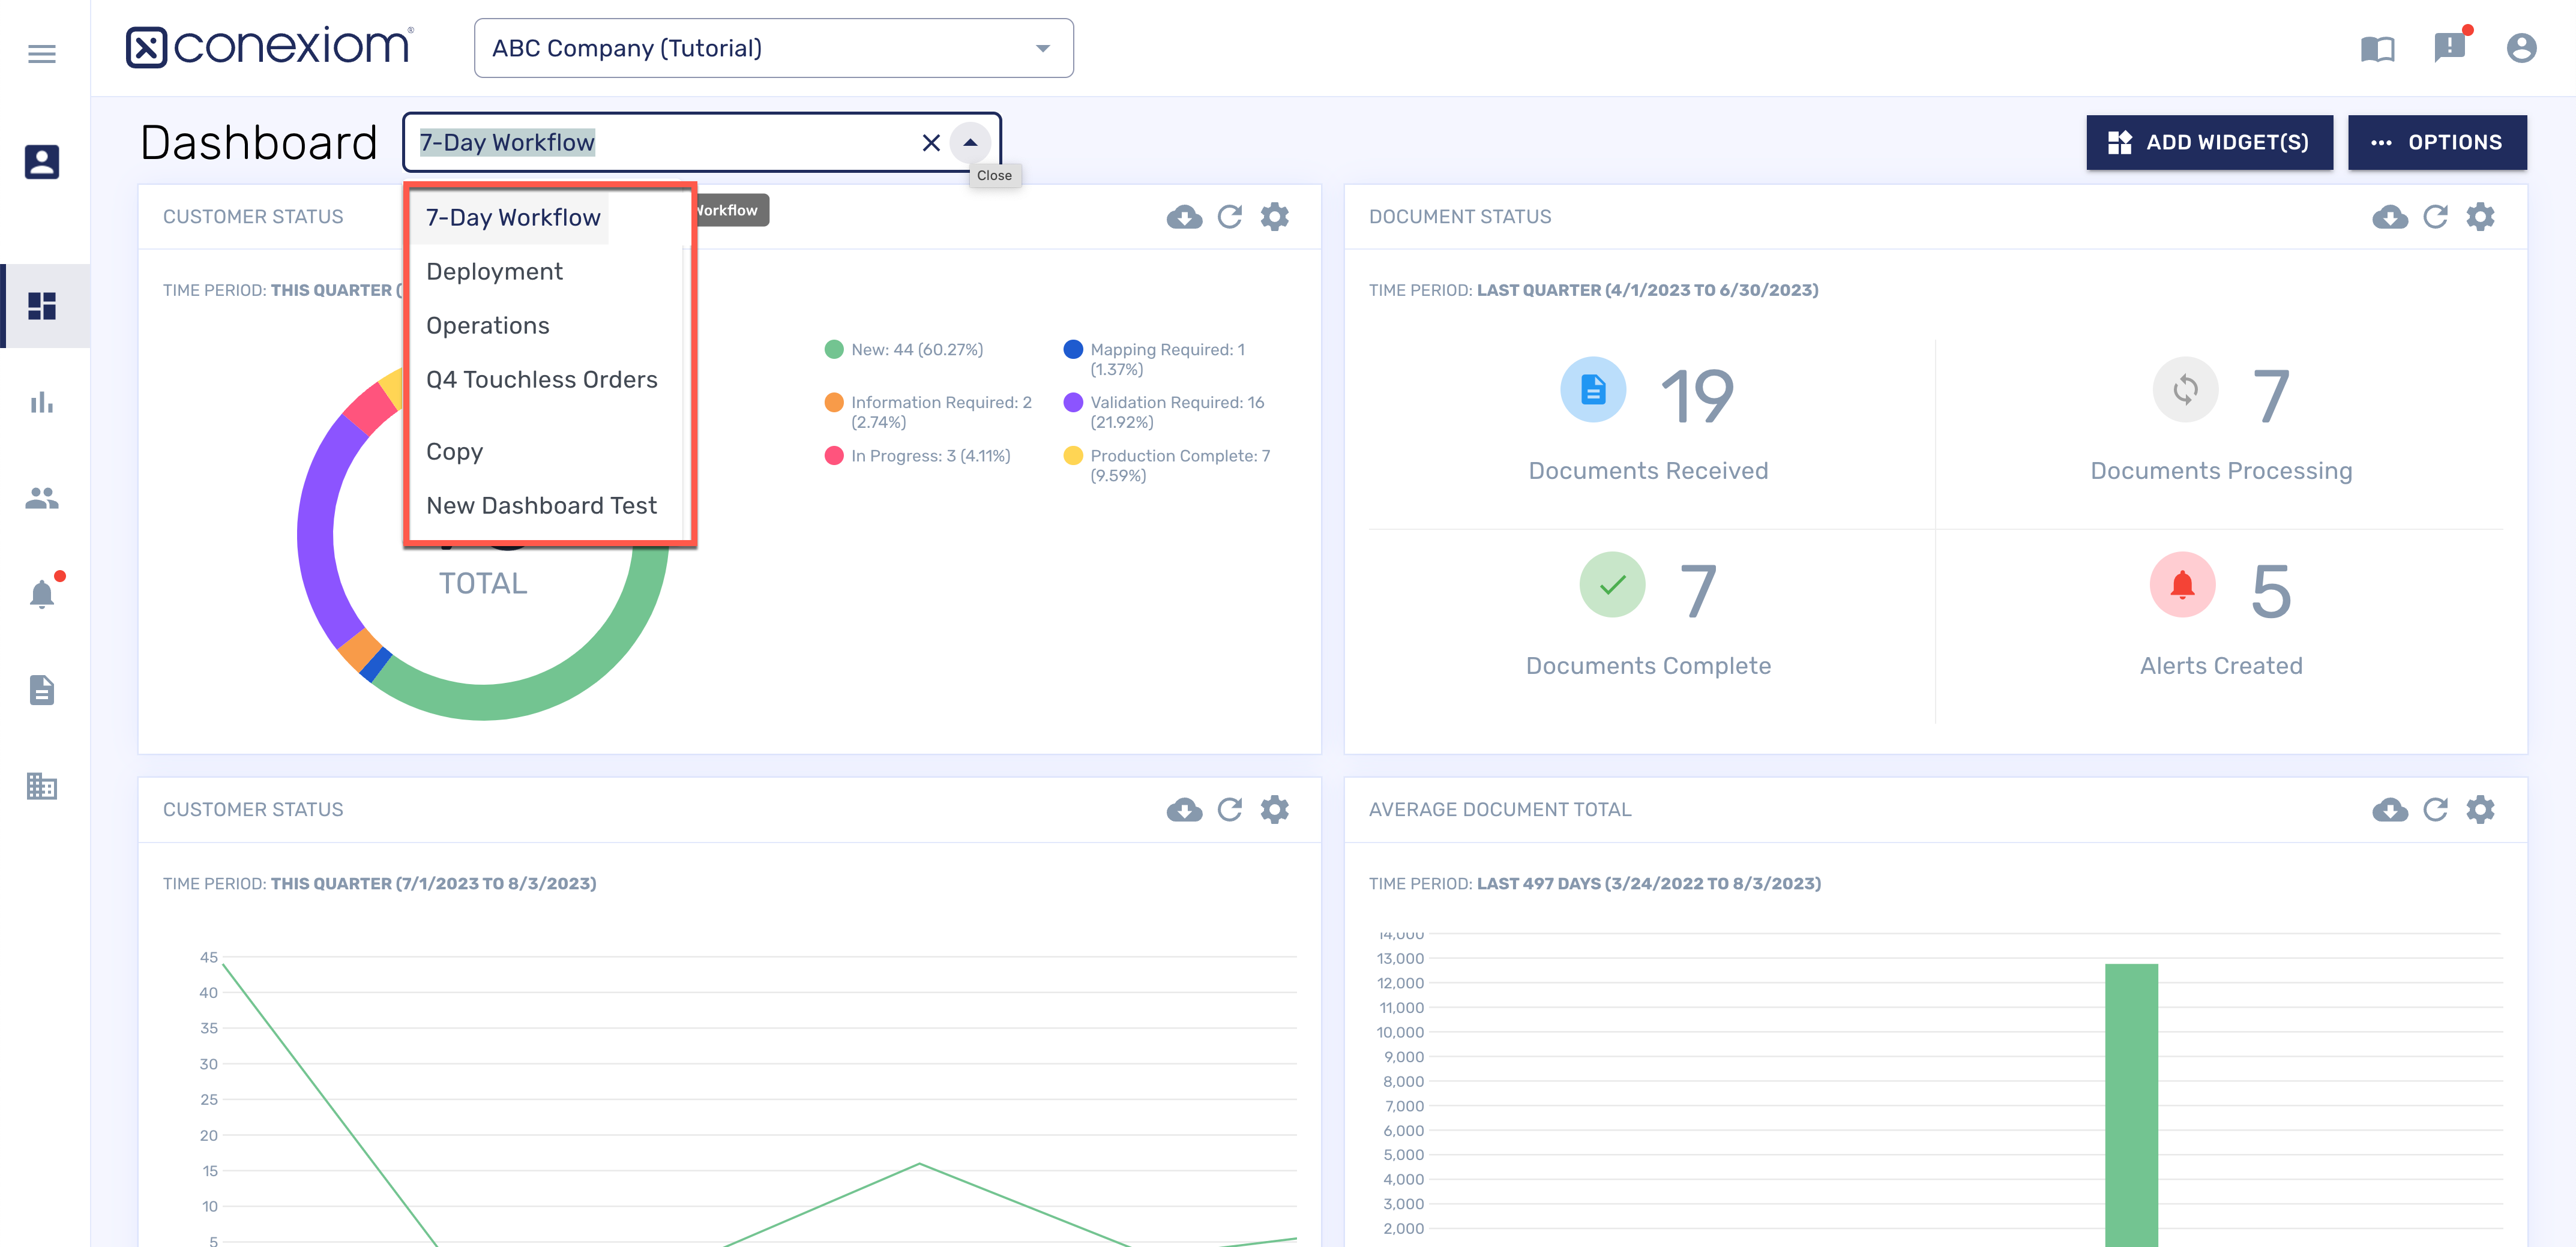Open the user guide book icon
Viewport: 2576px width, 1247px height.
2377,48
